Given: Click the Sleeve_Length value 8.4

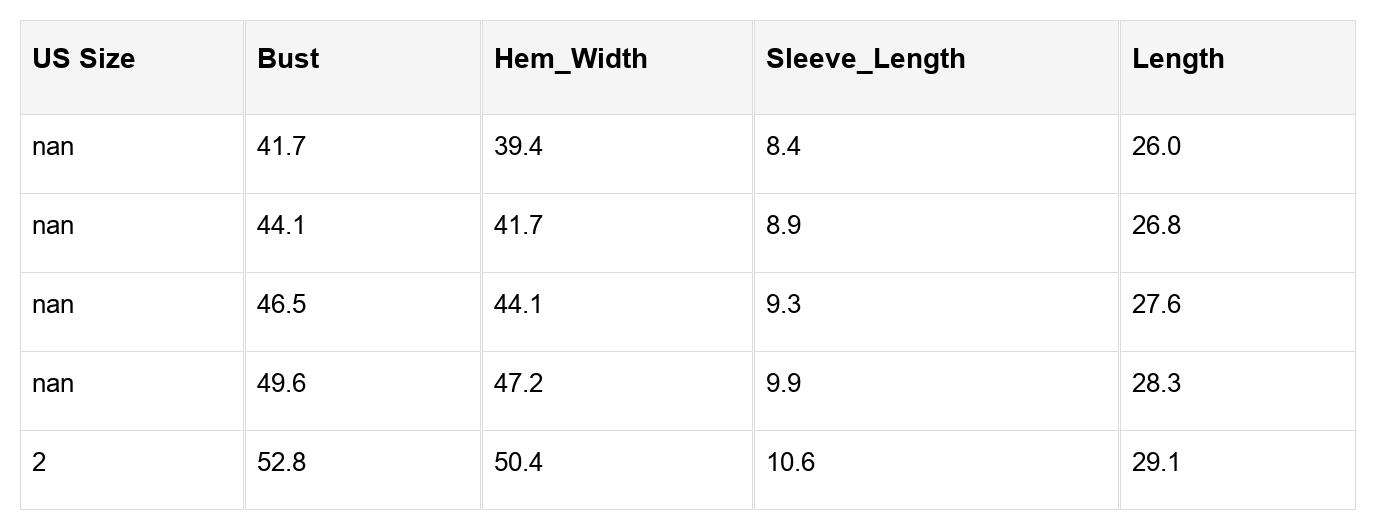Looking at the screenshot, I should 783,147.
